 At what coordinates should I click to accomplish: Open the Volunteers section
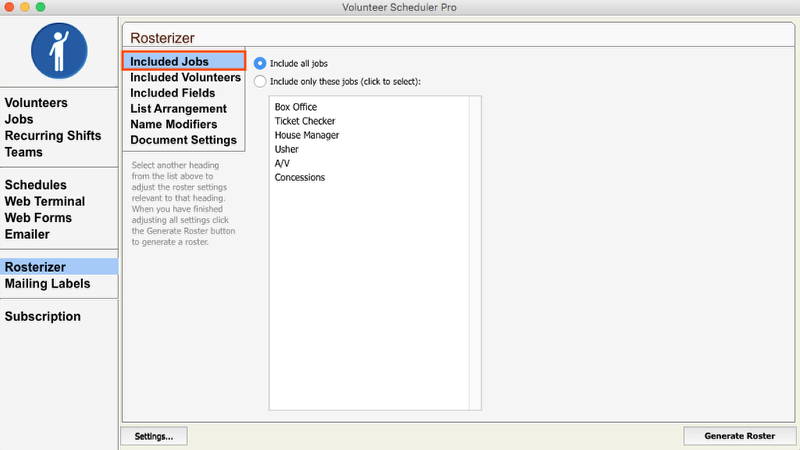(36, 103)
